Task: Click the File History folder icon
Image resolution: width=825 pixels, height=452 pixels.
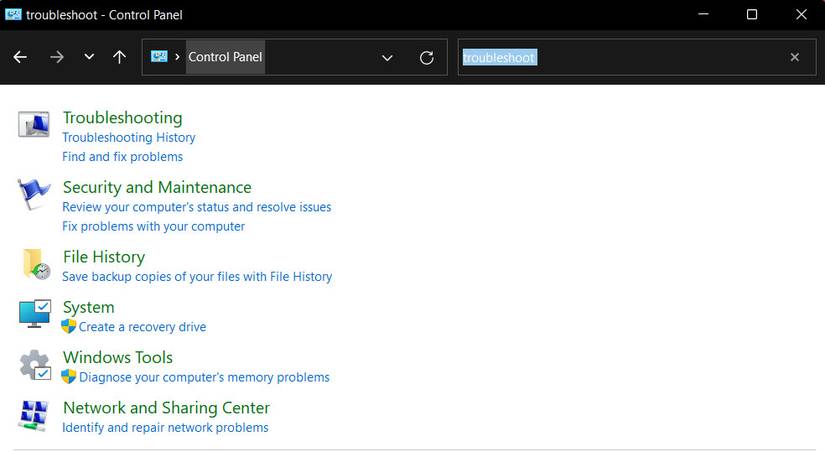Action: pos(36,264)
